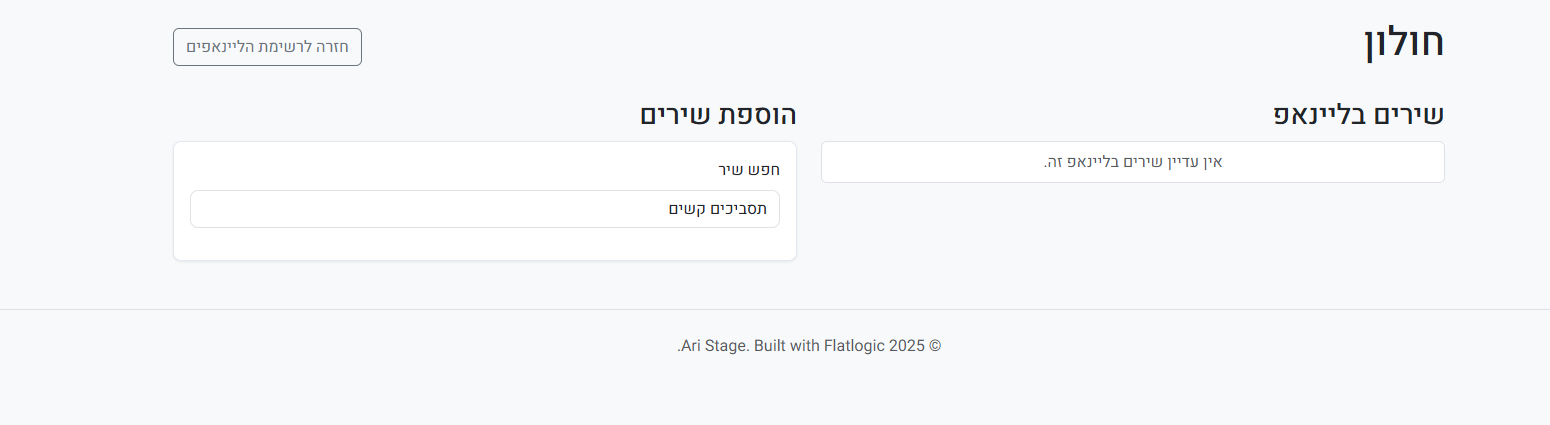Click the © copyright symbol in footer
1550x425 pixels.
[936, 346]
